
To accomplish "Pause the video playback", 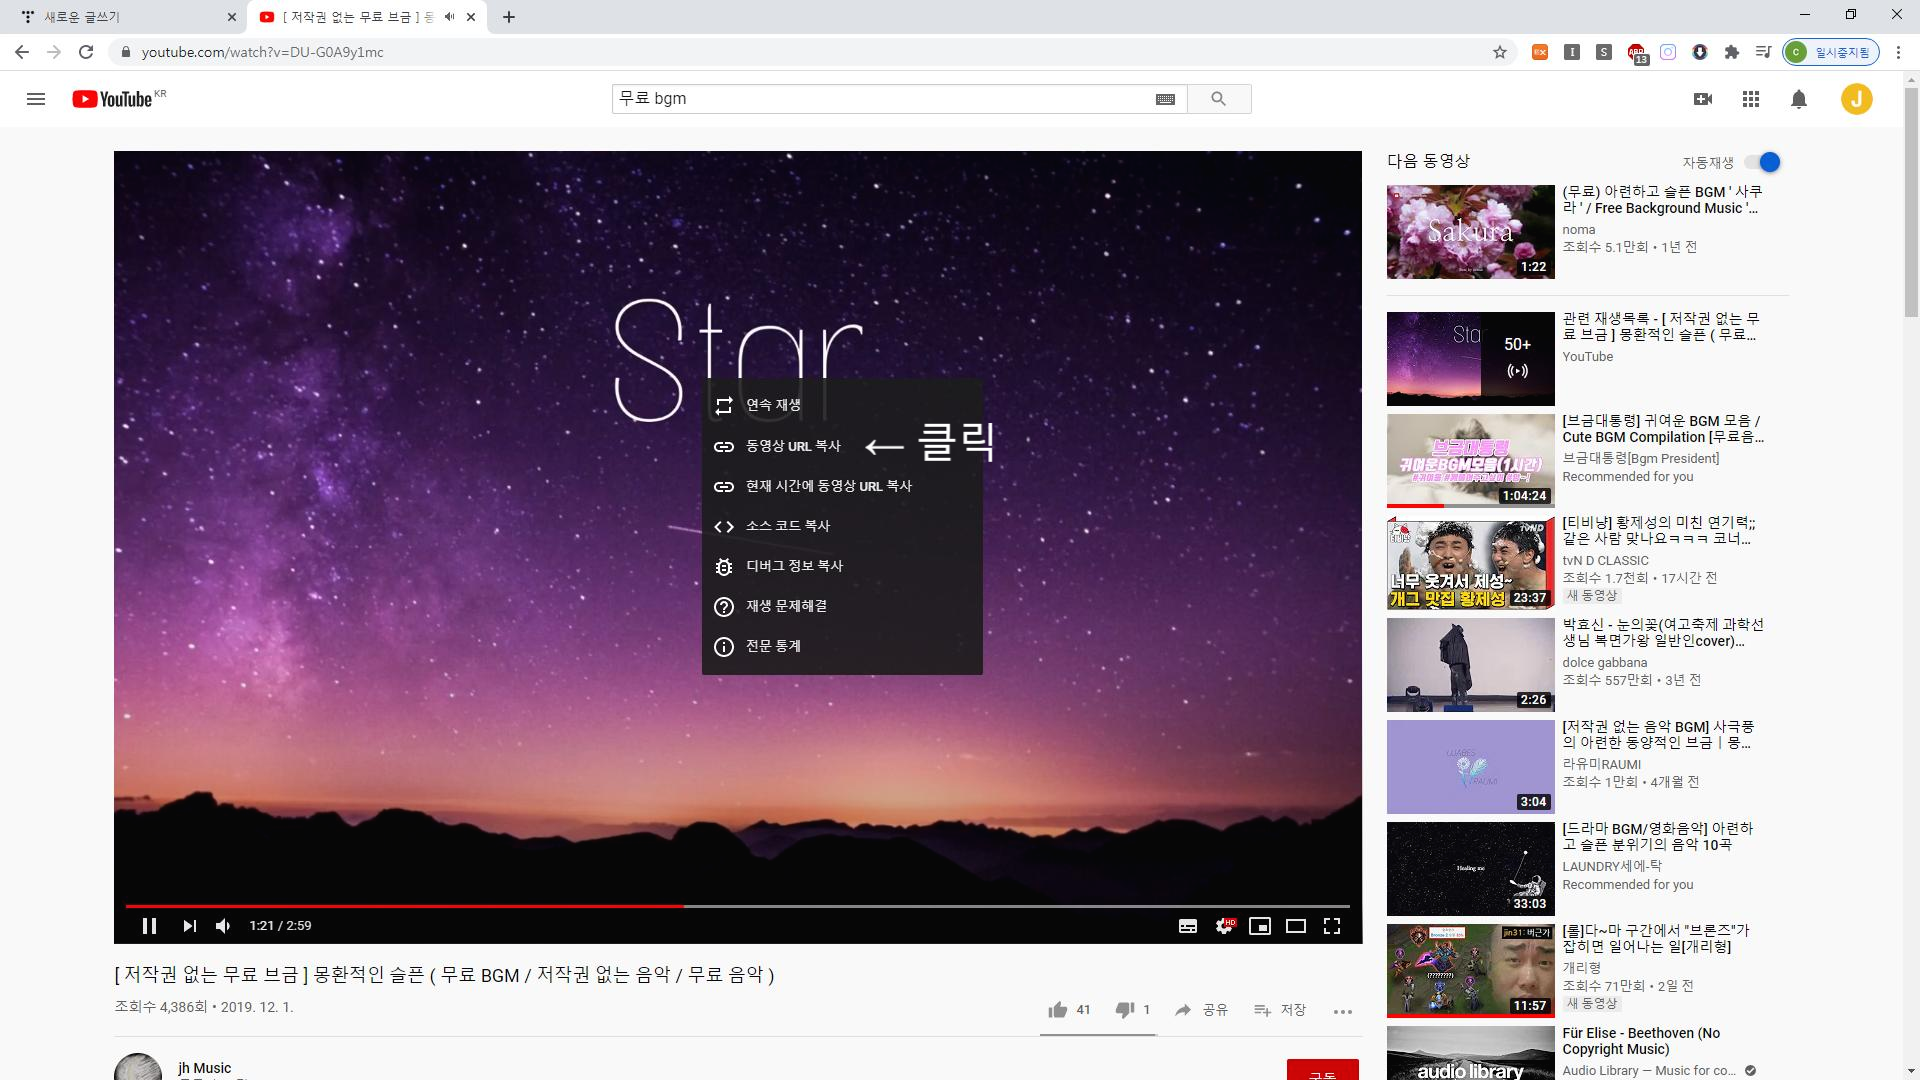I will (150, 926).
